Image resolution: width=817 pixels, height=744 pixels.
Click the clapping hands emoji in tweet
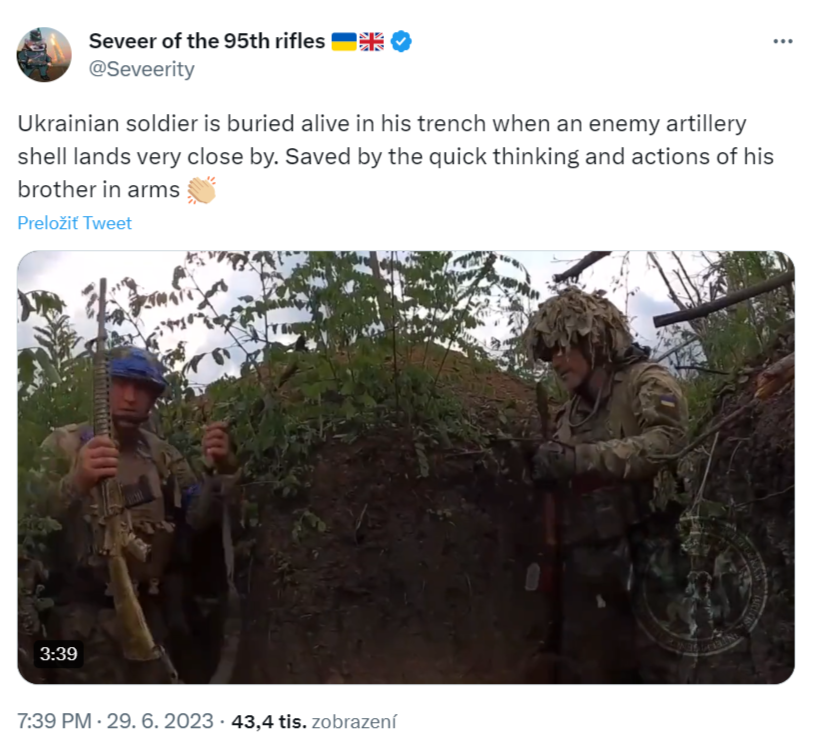click(x=201, y=190)
